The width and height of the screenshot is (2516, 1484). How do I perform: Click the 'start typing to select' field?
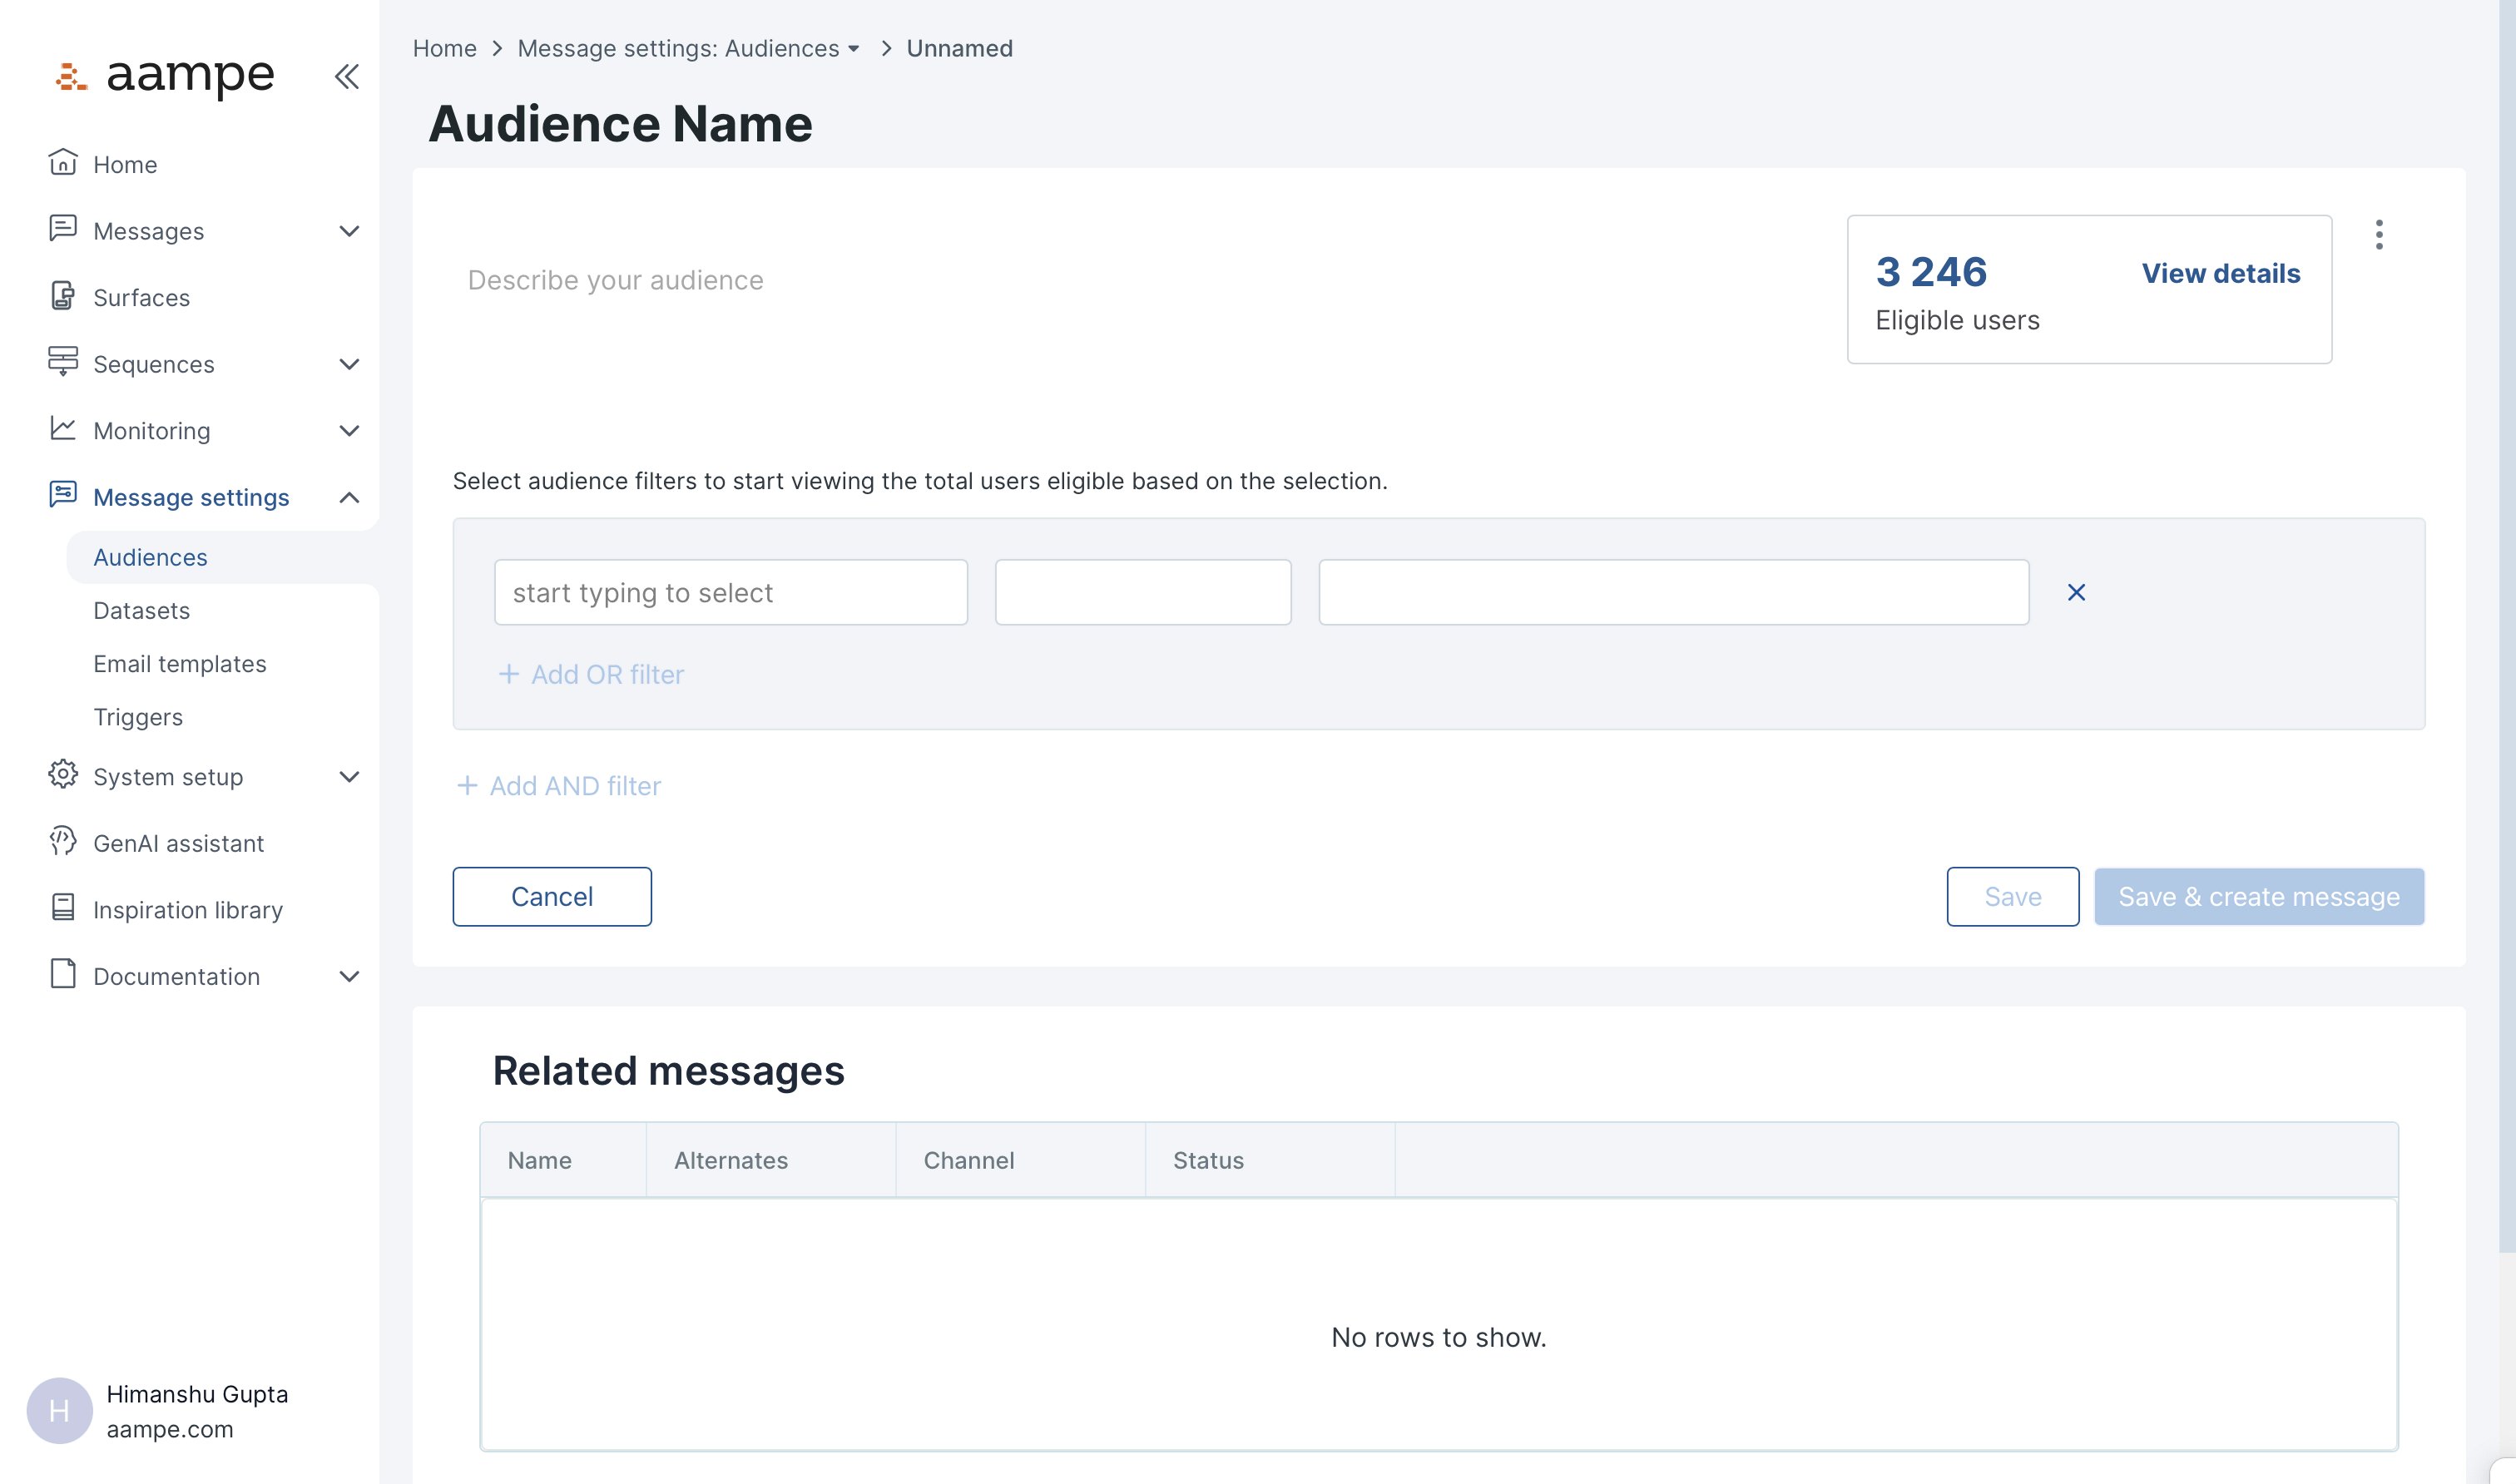coord(731,593)
